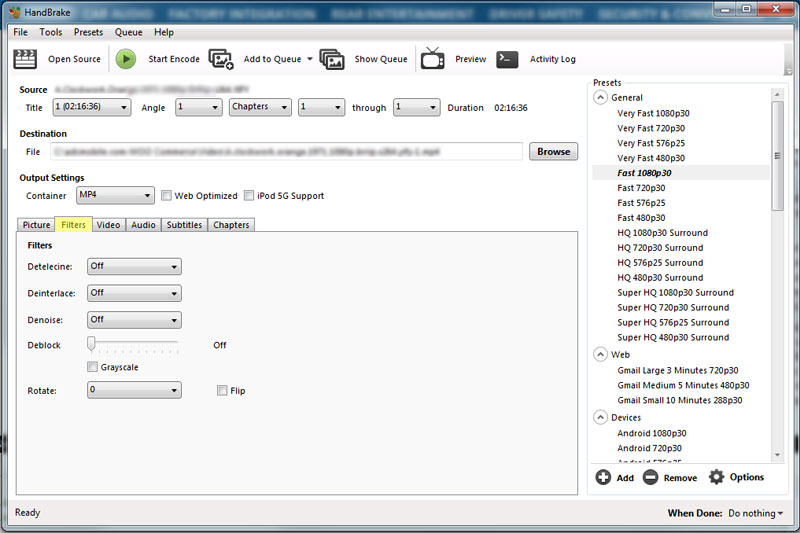This screenshot has height=533, width=800.
Task: Click the gear icon for preset options
Action: (x=716, y=477)
